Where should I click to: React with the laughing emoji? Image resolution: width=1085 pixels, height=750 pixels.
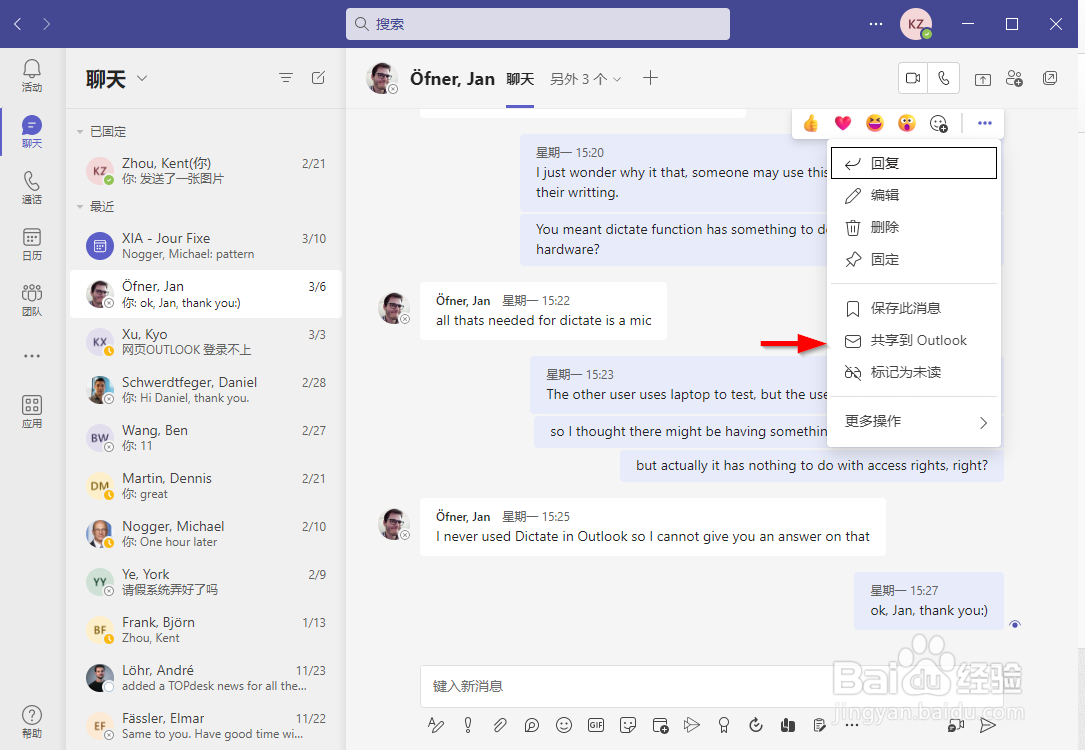[875, 123]
